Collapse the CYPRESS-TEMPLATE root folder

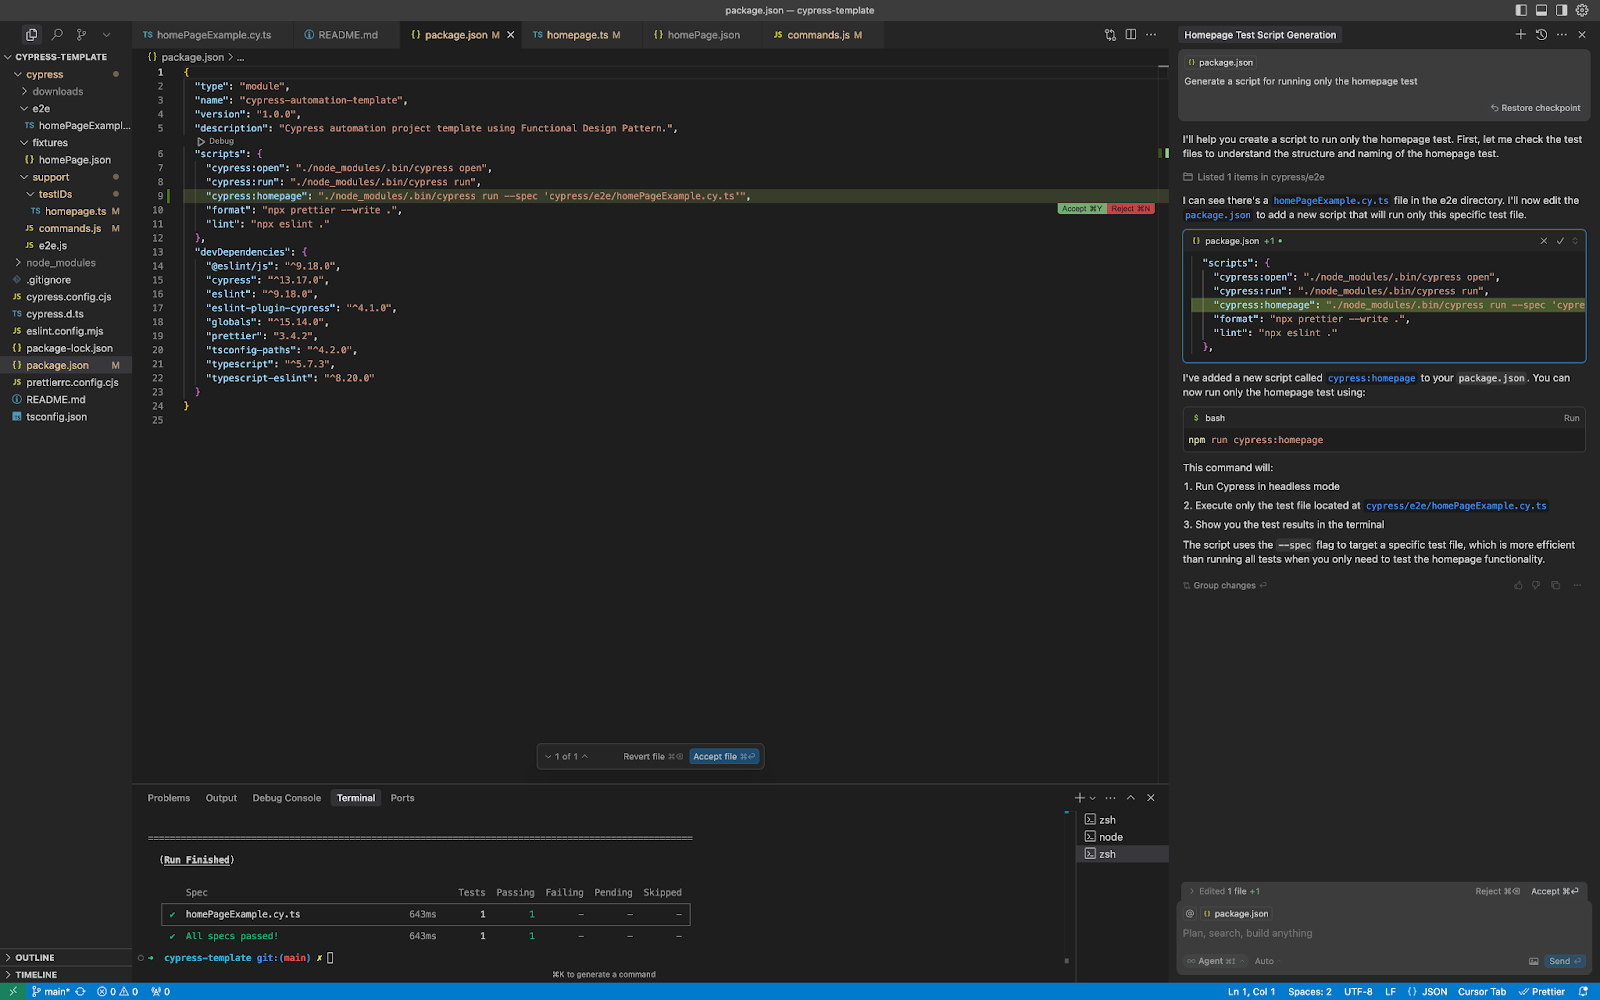[x=8, y=57]
